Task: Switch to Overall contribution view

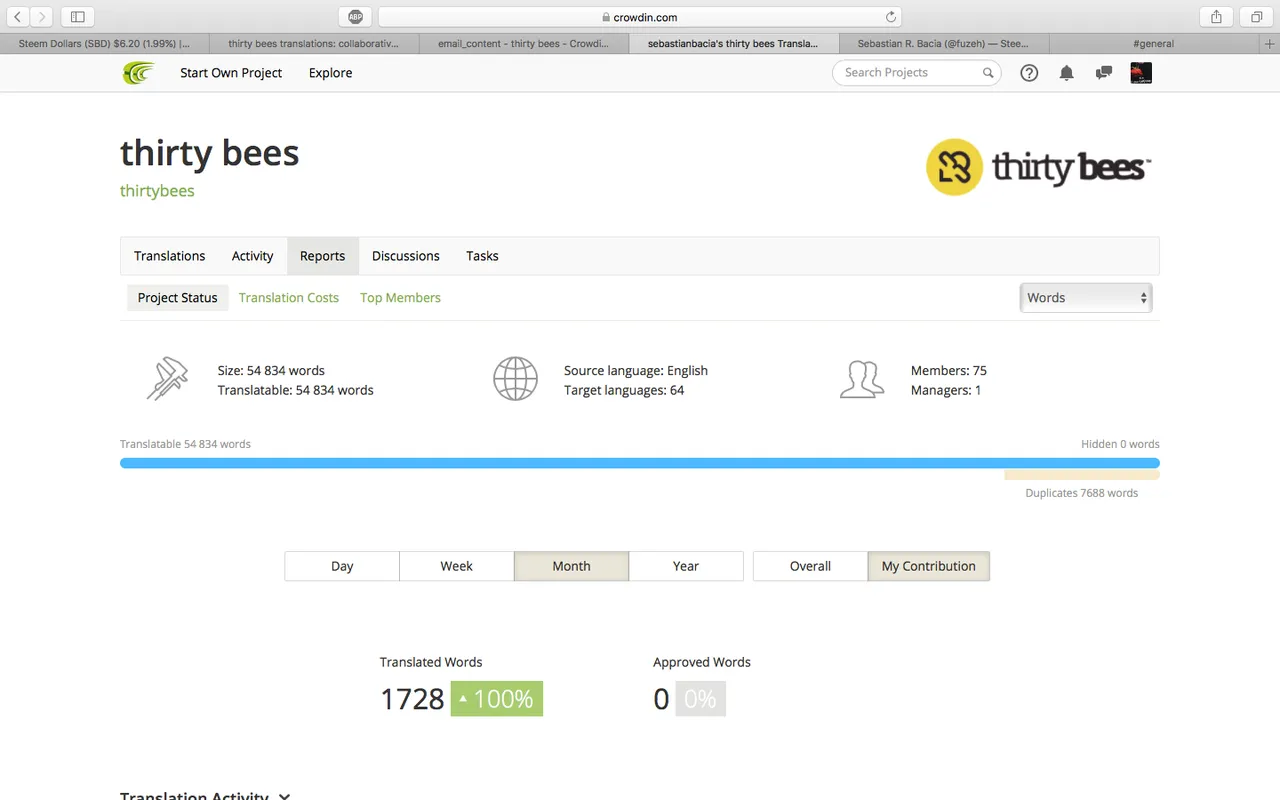Action: [x=810, y=566]
